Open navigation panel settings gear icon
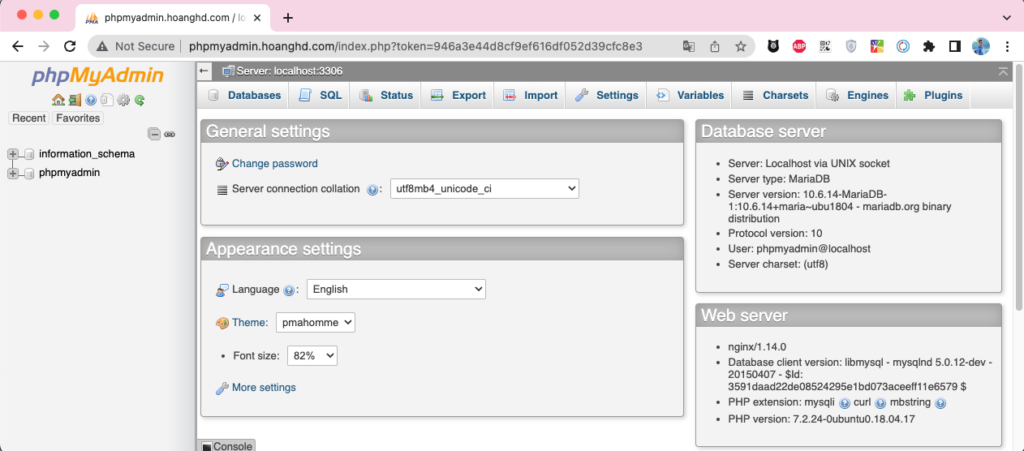The width and height of the screenshot is (1024, 451). [x=123, y=101]
